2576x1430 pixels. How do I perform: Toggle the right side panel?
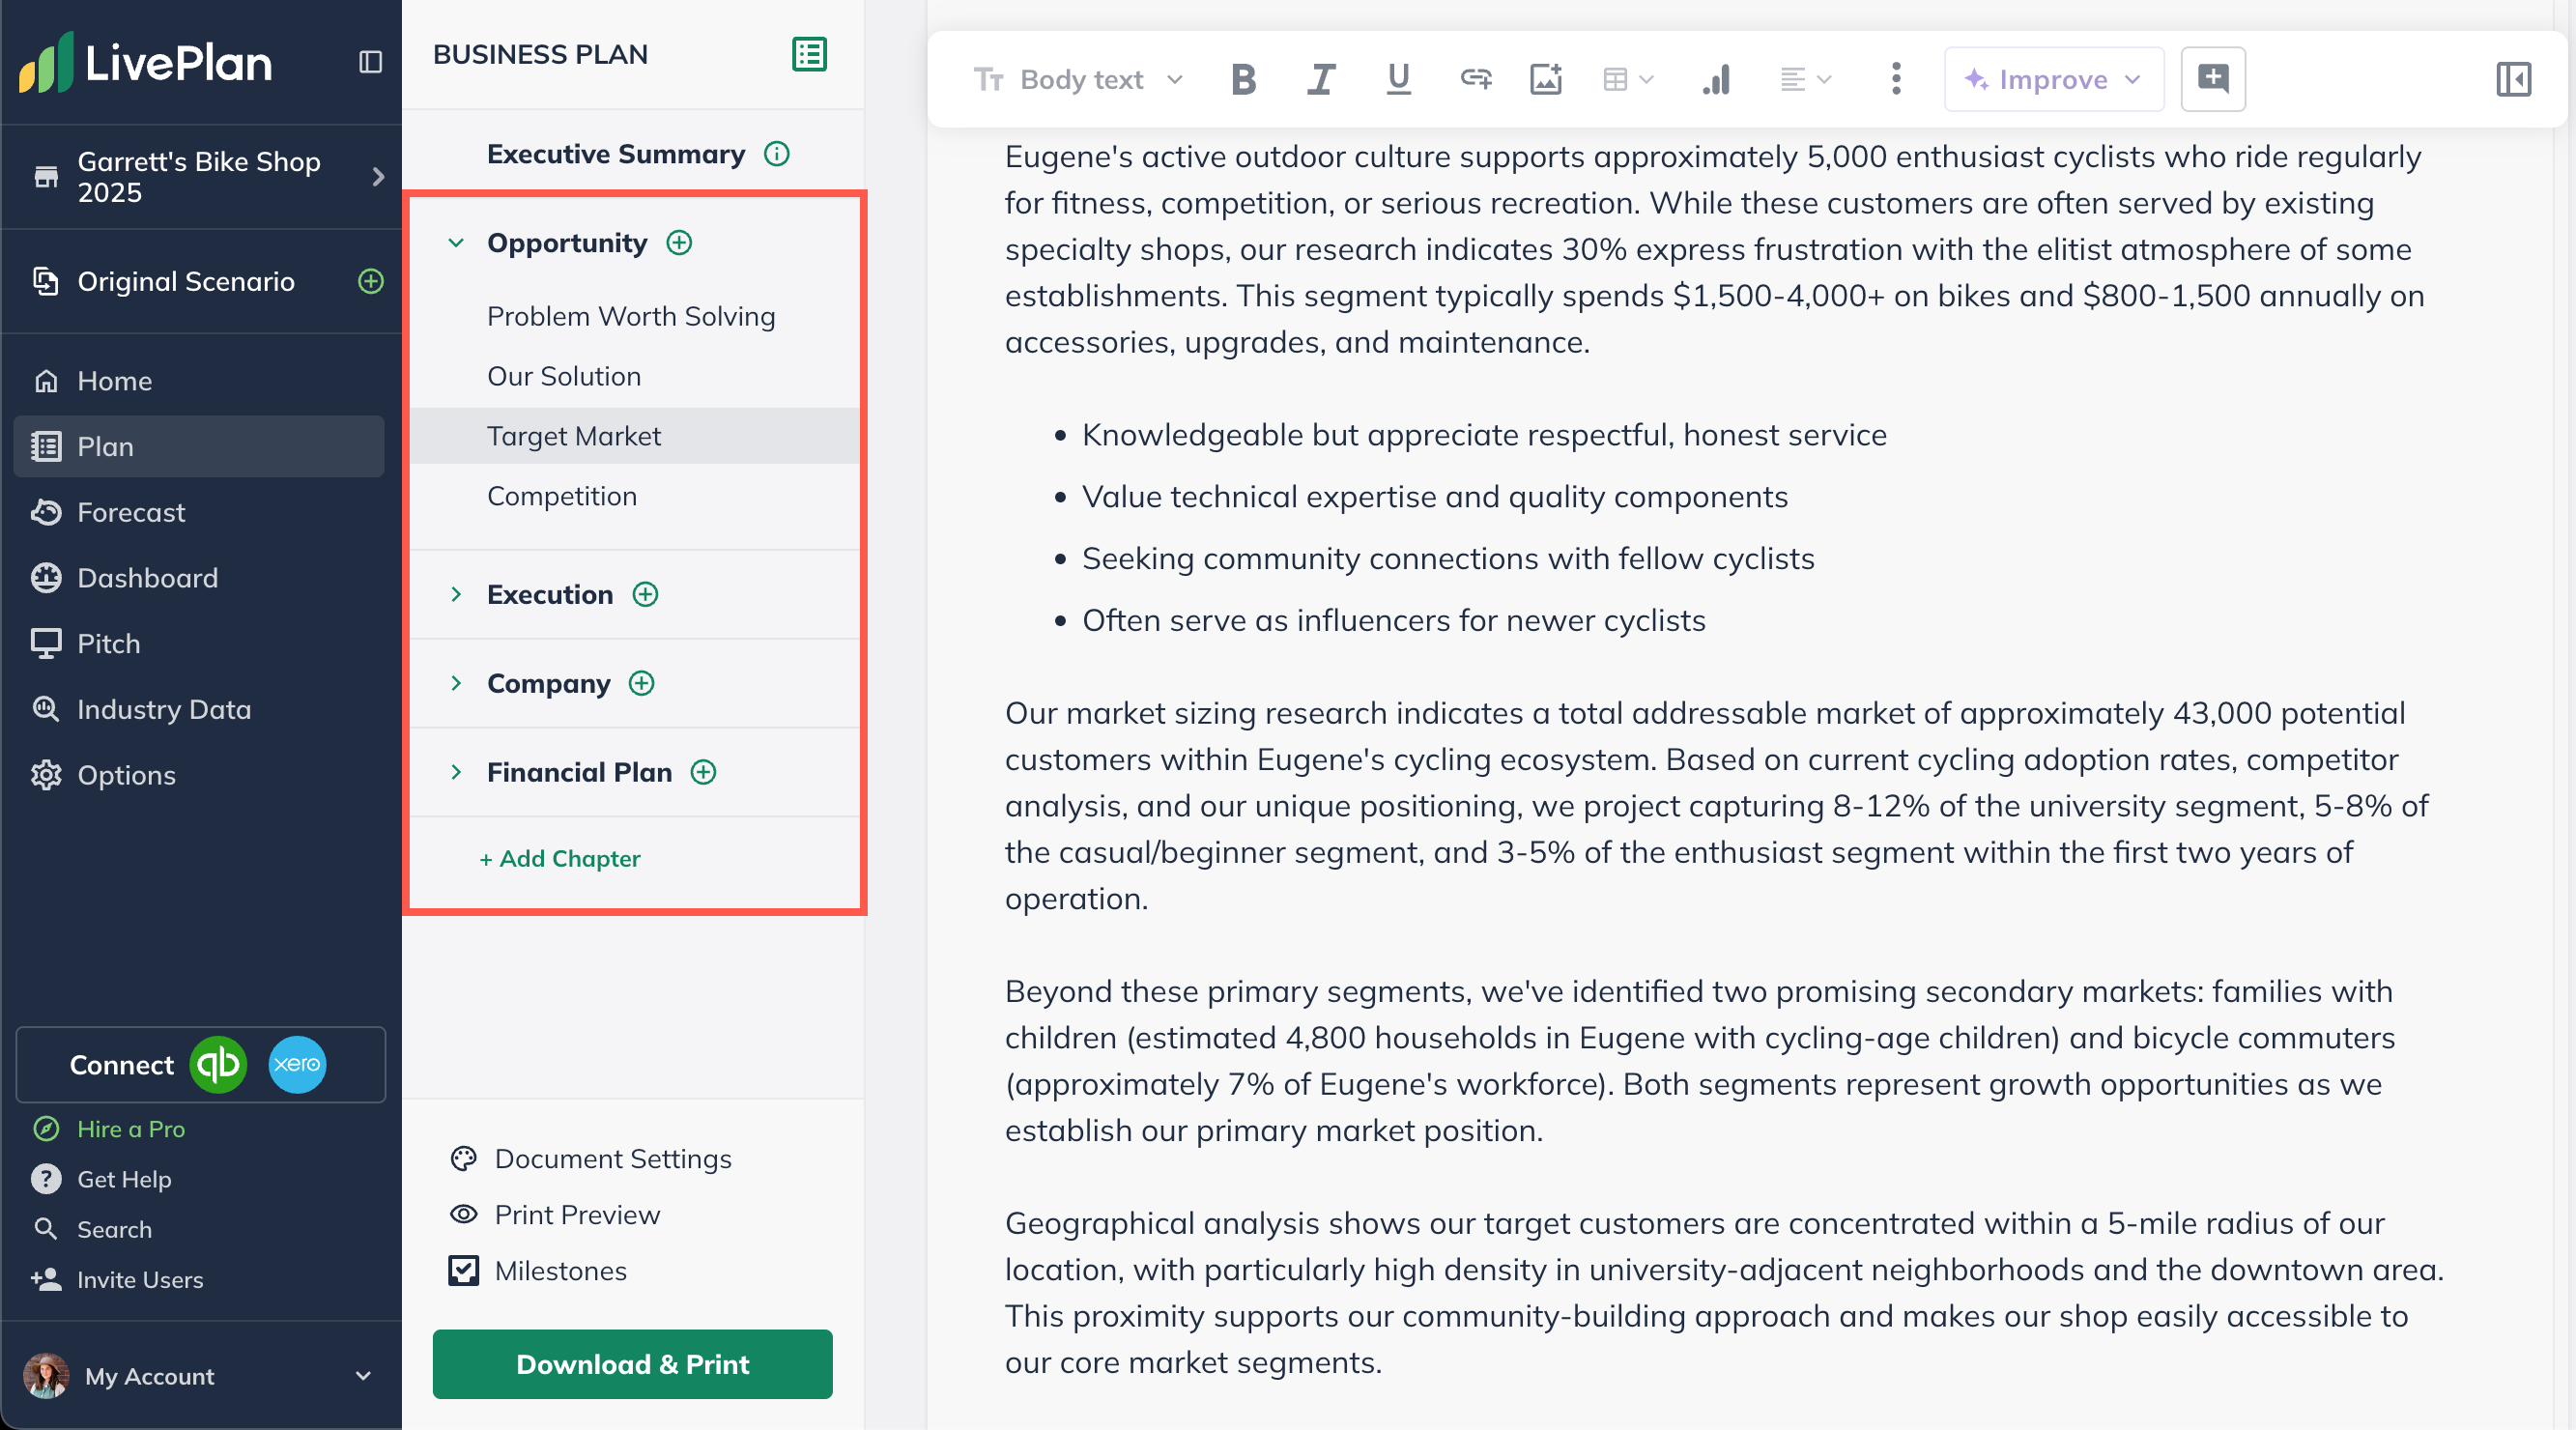(2512, 79)
